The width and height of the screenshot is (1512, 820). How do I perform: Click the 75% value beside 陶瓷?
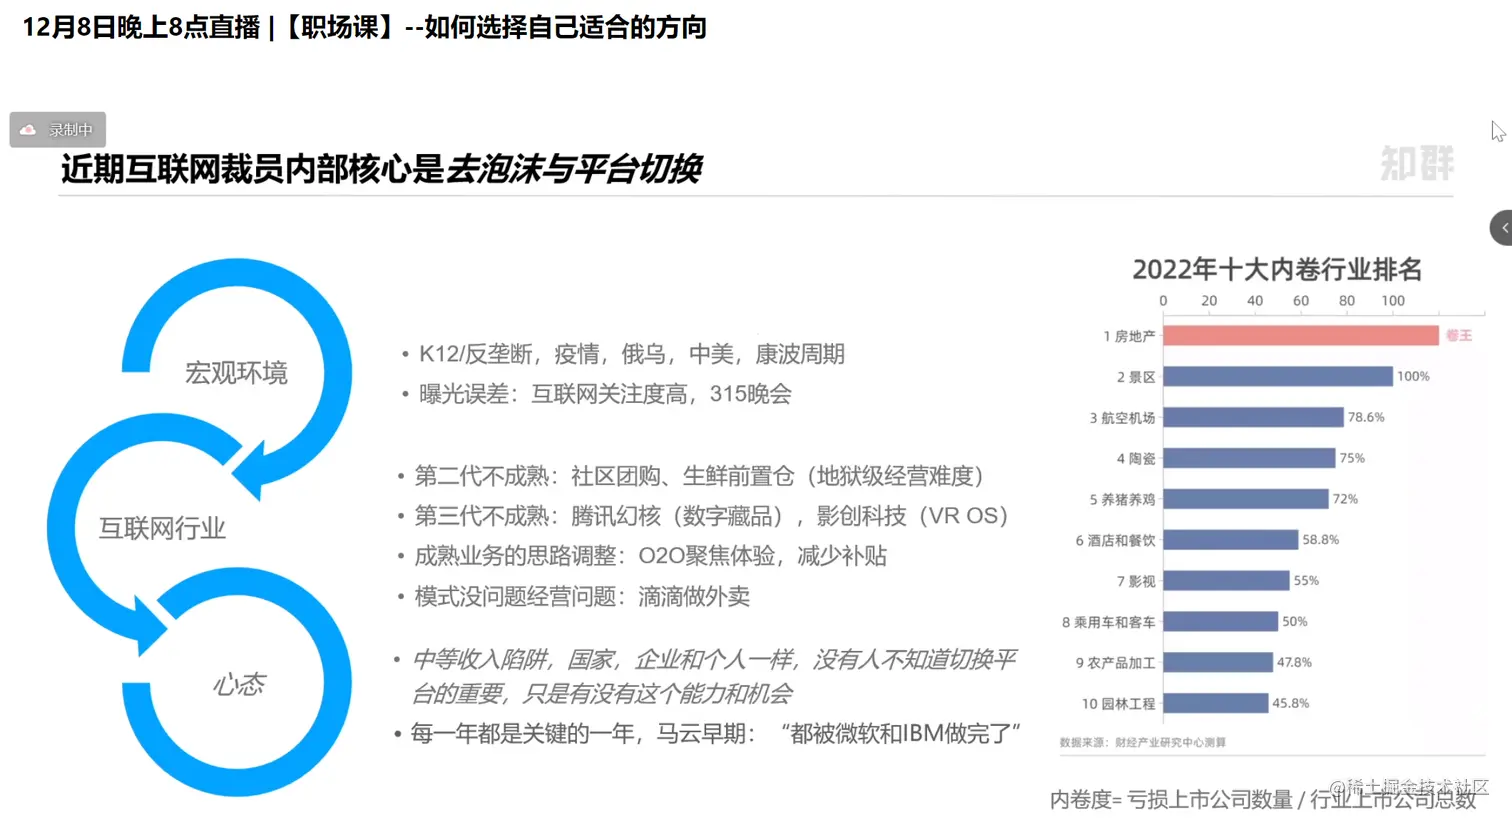click(x=1352, y=458)
